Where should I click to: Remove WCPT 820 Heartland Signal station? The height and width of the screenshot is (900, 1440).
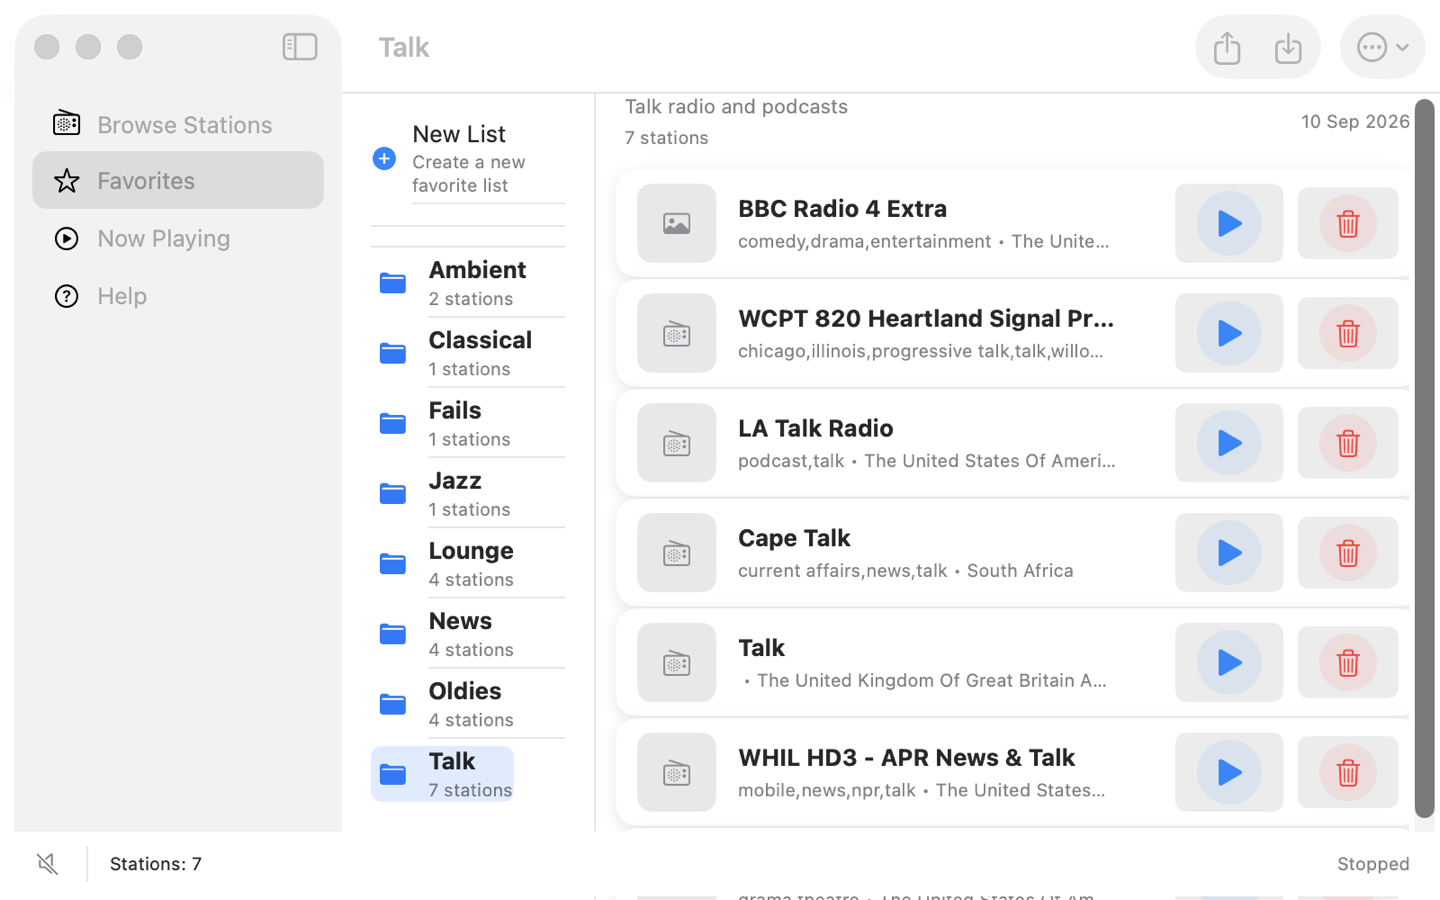pyautogui.click(x=1348, y=333)
